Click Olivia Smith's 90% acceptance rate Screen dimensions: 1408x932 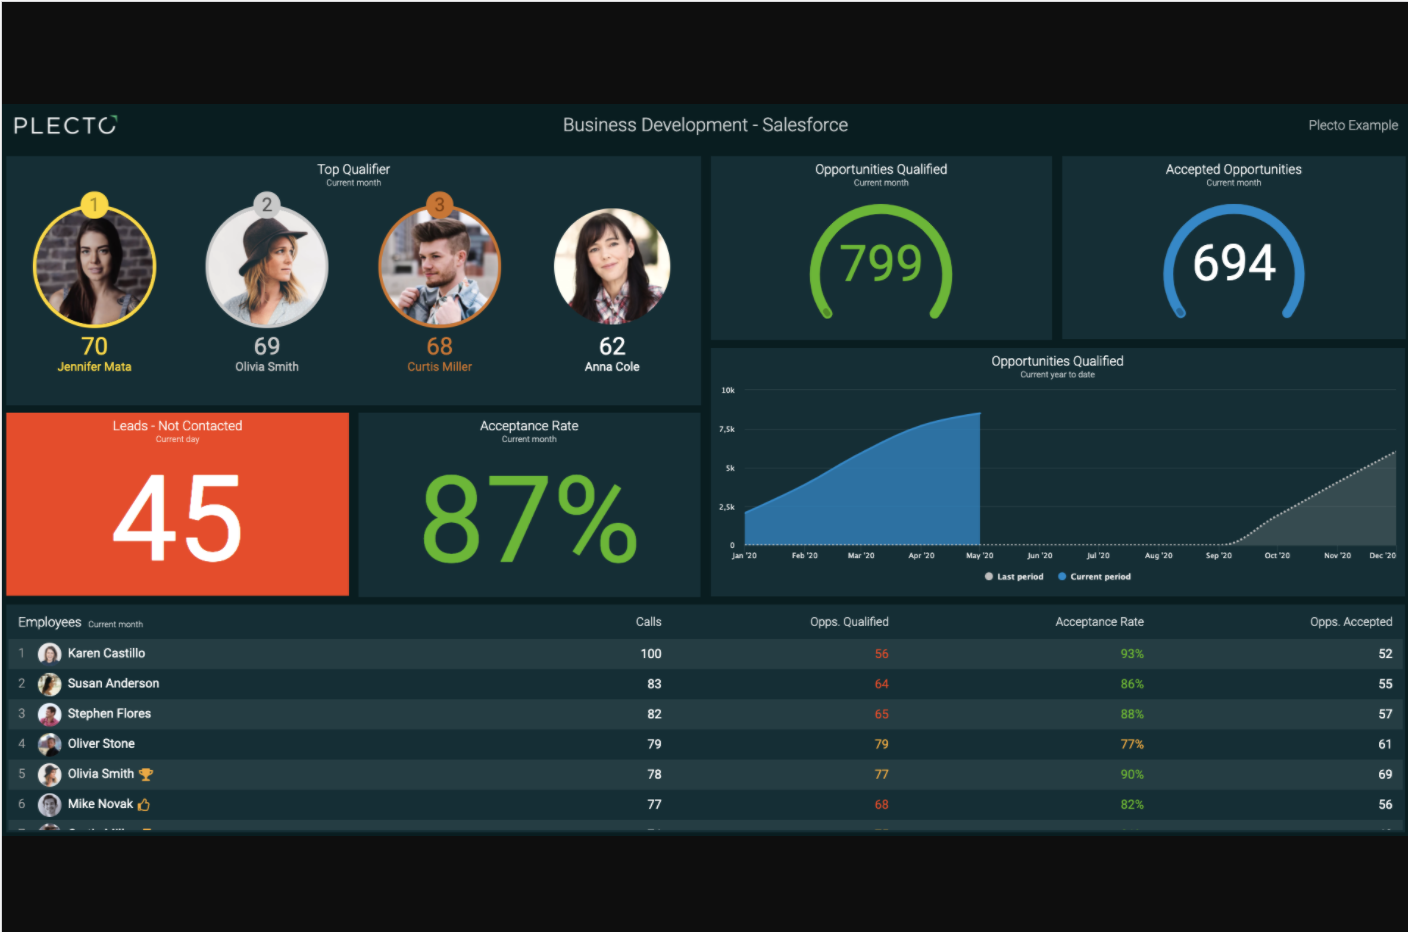1132,774
